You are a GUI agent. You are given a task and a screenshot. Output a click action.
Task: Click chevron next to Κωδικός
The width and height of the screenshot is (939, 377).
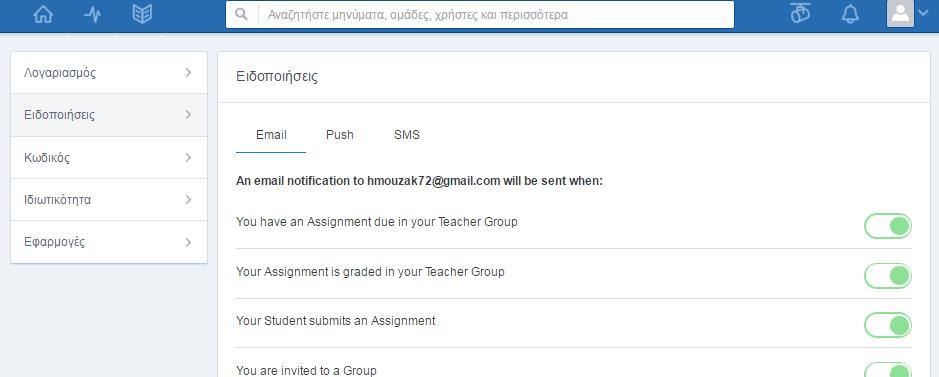coord(189,157)
